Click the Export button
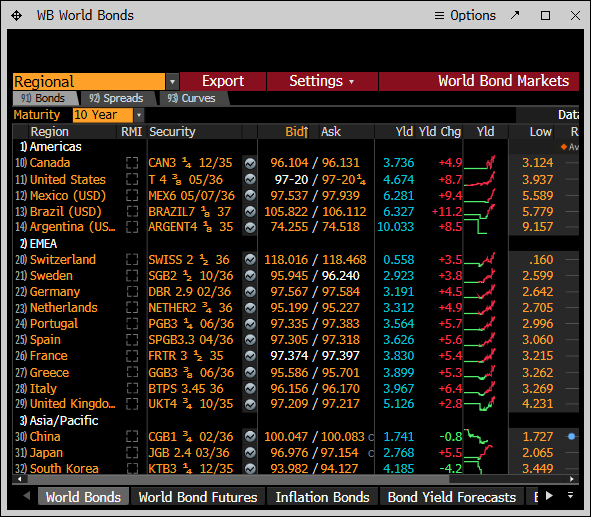 (223, 81)
